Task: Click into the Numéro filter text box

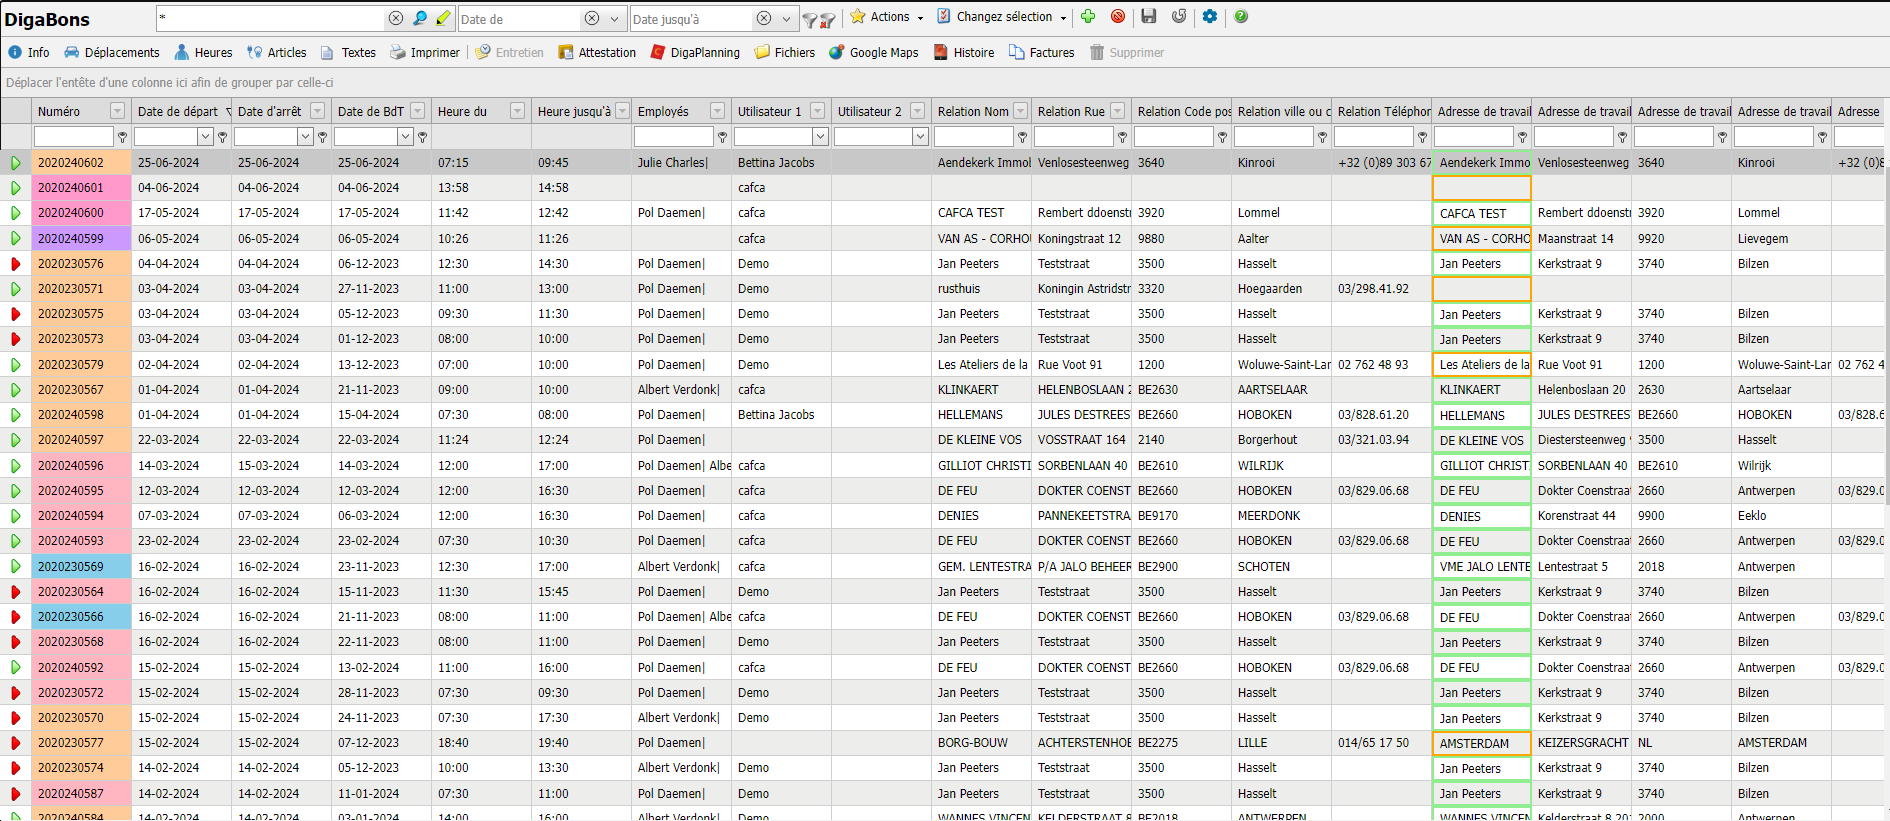Action: pyautogui.click(x=74, y=137)
